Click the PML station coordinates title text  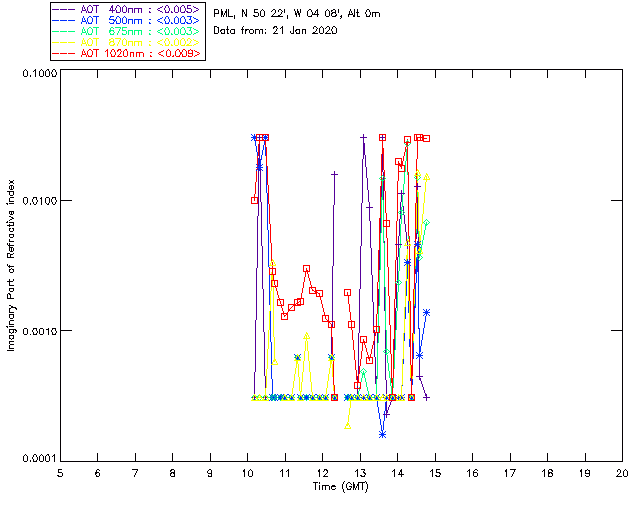297,14
